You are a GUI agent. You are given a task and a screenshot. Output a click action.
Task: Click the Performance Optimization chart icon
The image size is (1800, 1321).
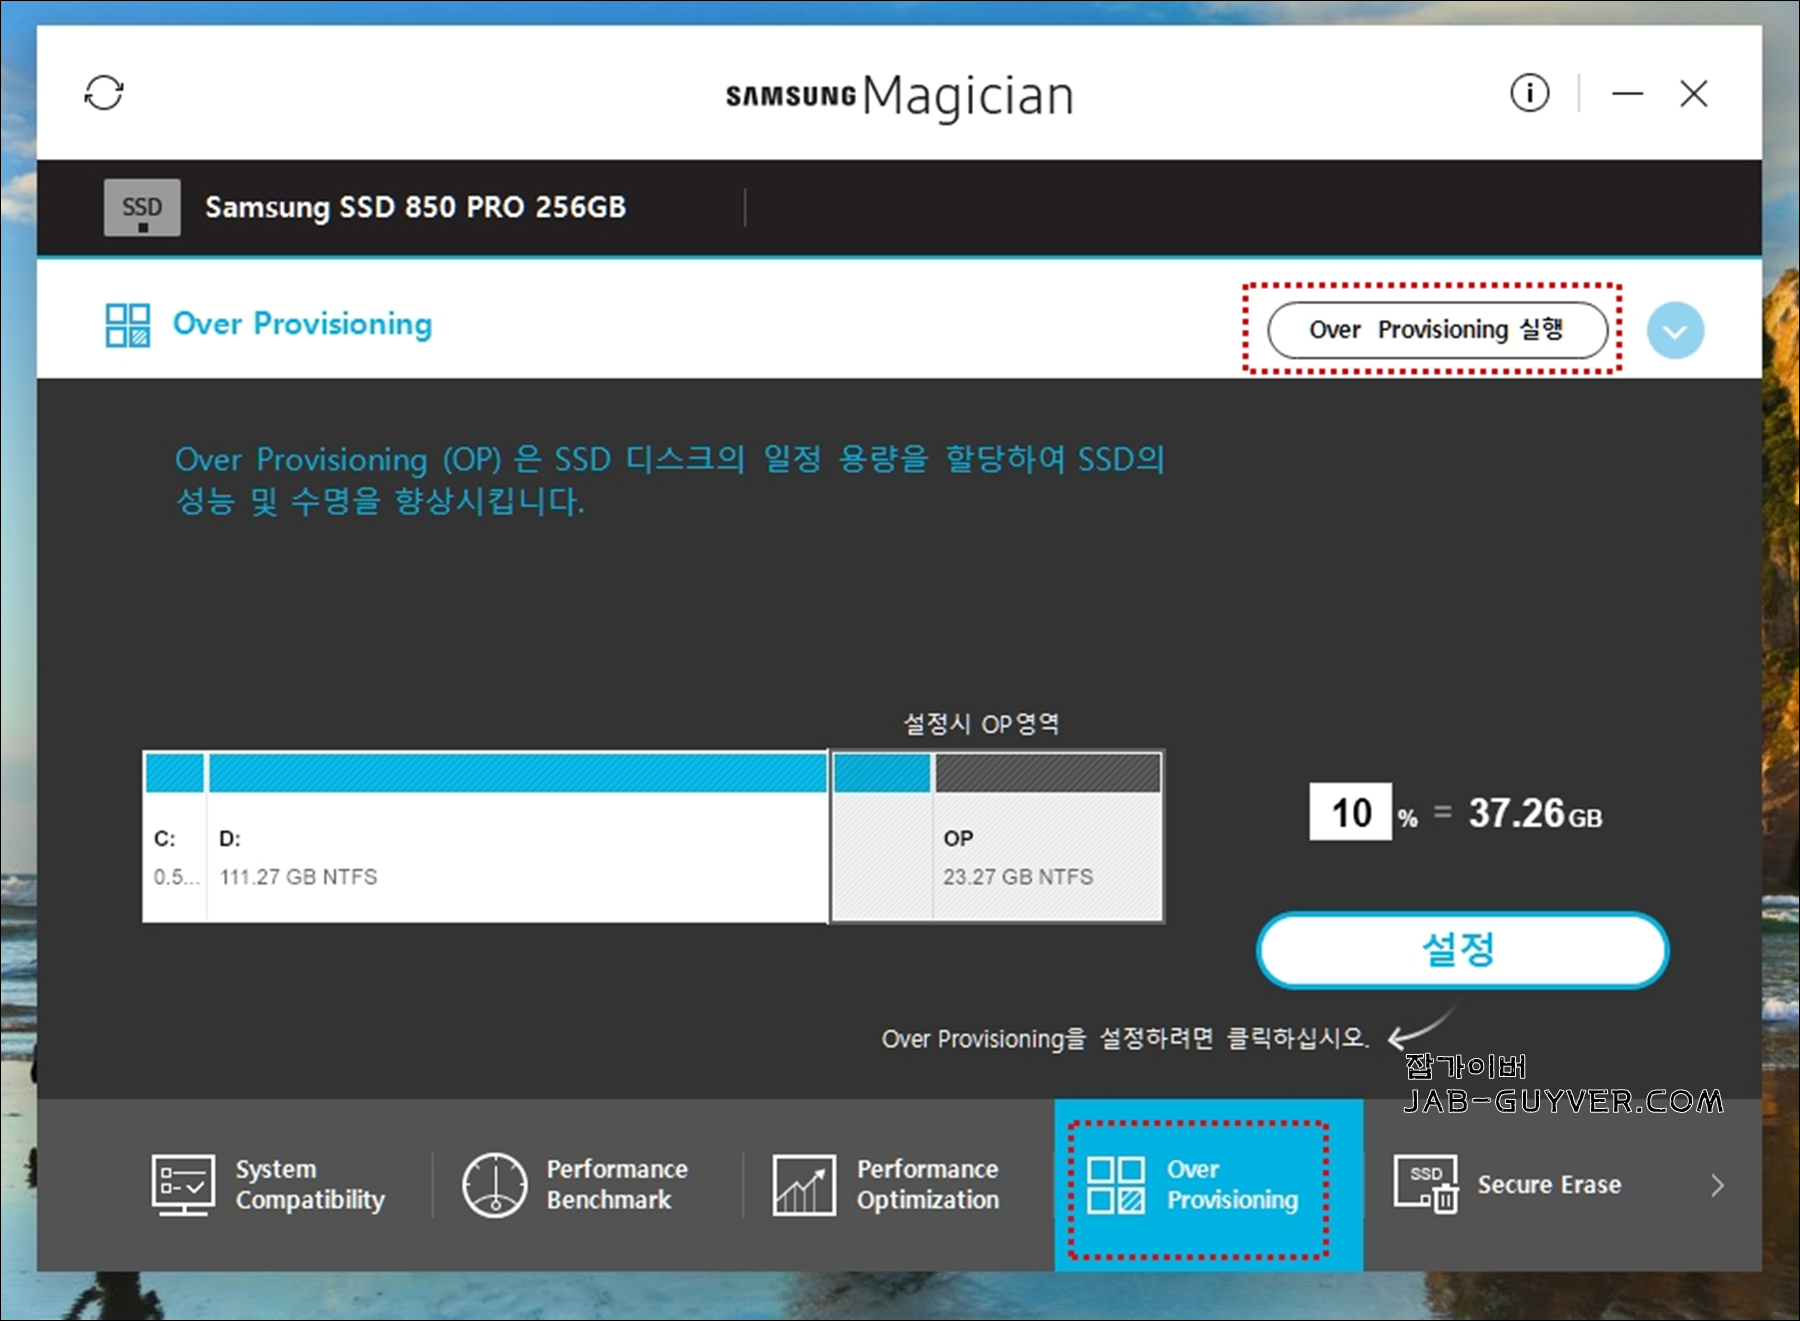[x=804, y=1186]
